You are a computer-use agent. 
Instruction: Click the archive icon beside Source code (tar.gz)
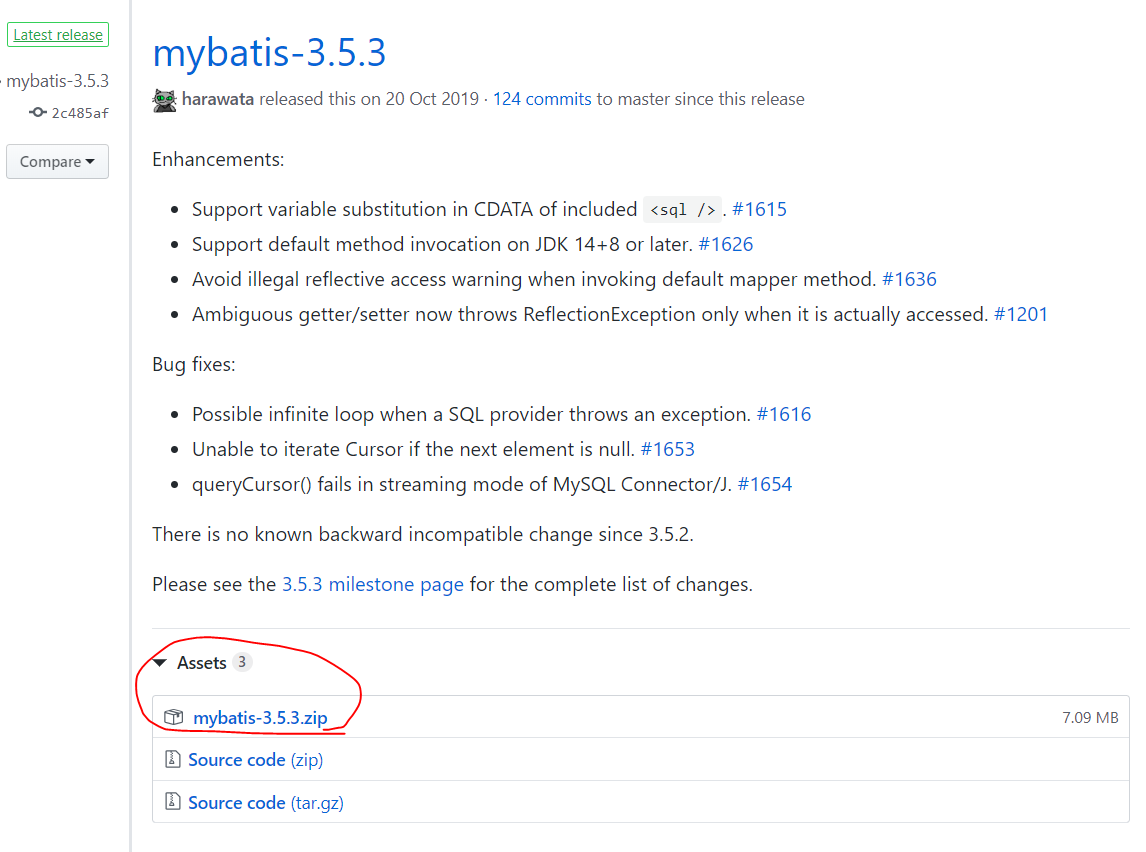point(172,802)
